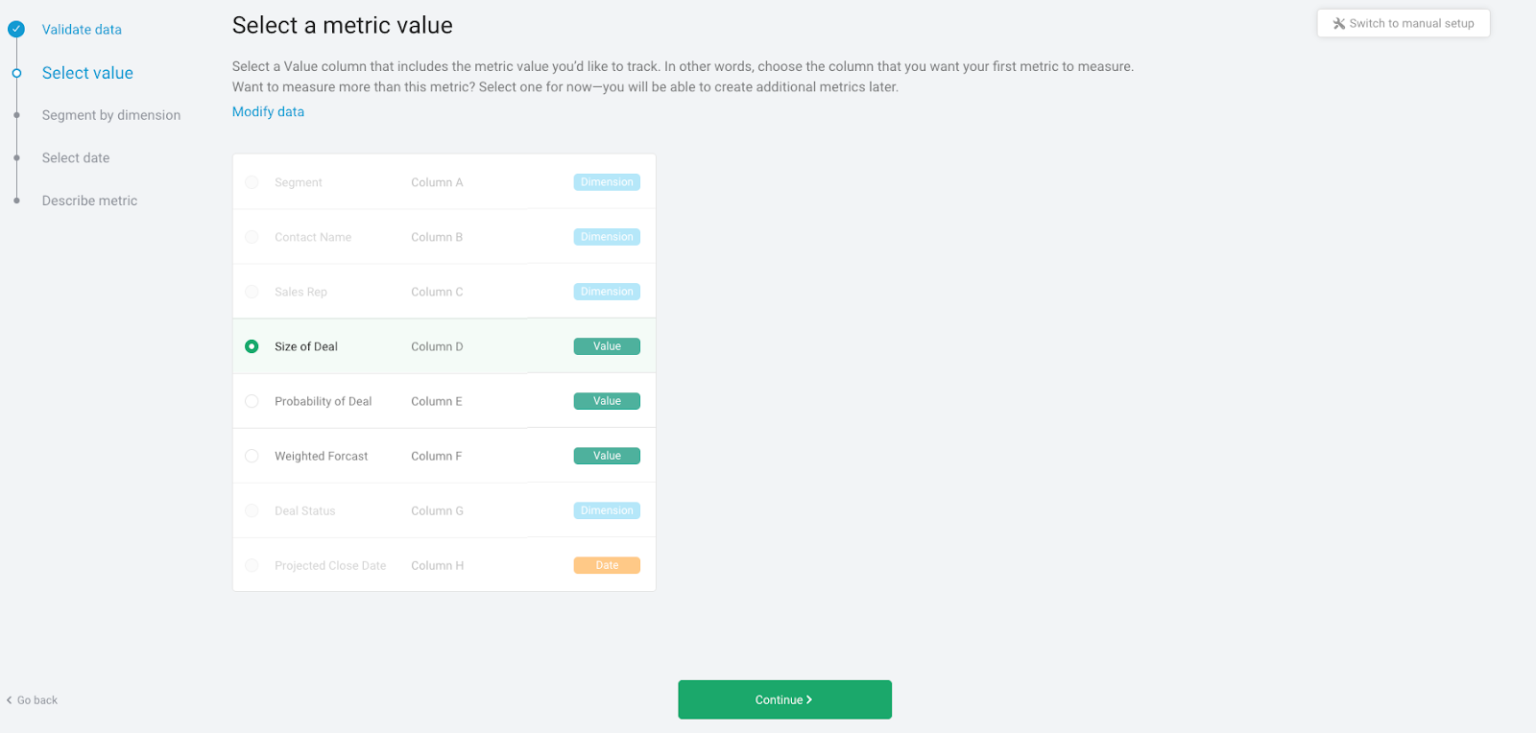Image resolution: width=1536 pixels, height=733 pixels.
Task: Click the Value badge next to Size of Deal
Action: pyautogui.click(x=606, y=346)
